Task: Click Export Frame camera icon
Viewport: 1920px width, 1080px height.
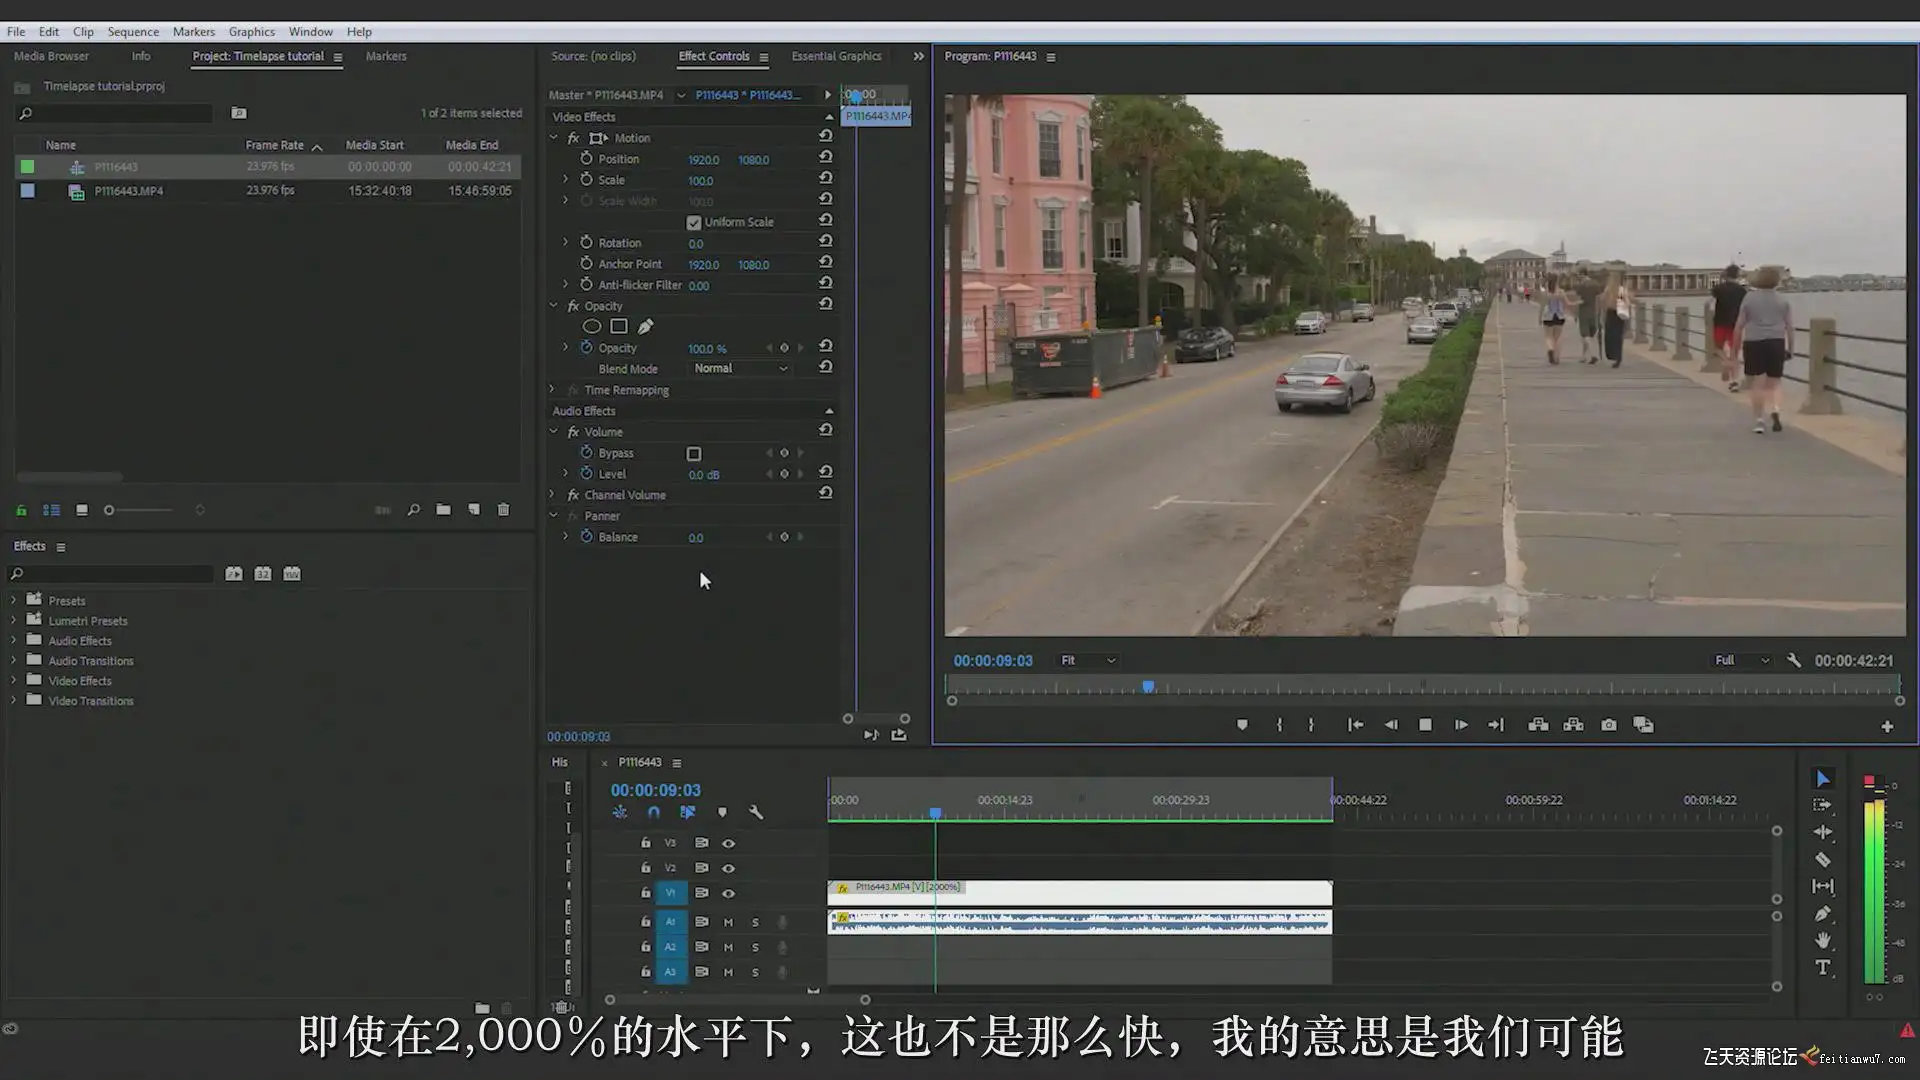Action: [1608, 725]
